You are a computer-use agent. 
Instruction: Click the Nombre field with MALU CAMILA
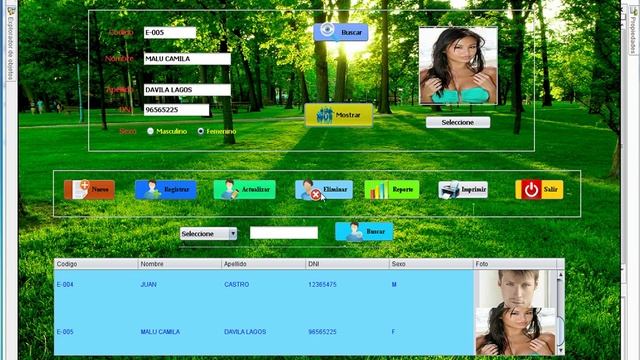(187, 59)
